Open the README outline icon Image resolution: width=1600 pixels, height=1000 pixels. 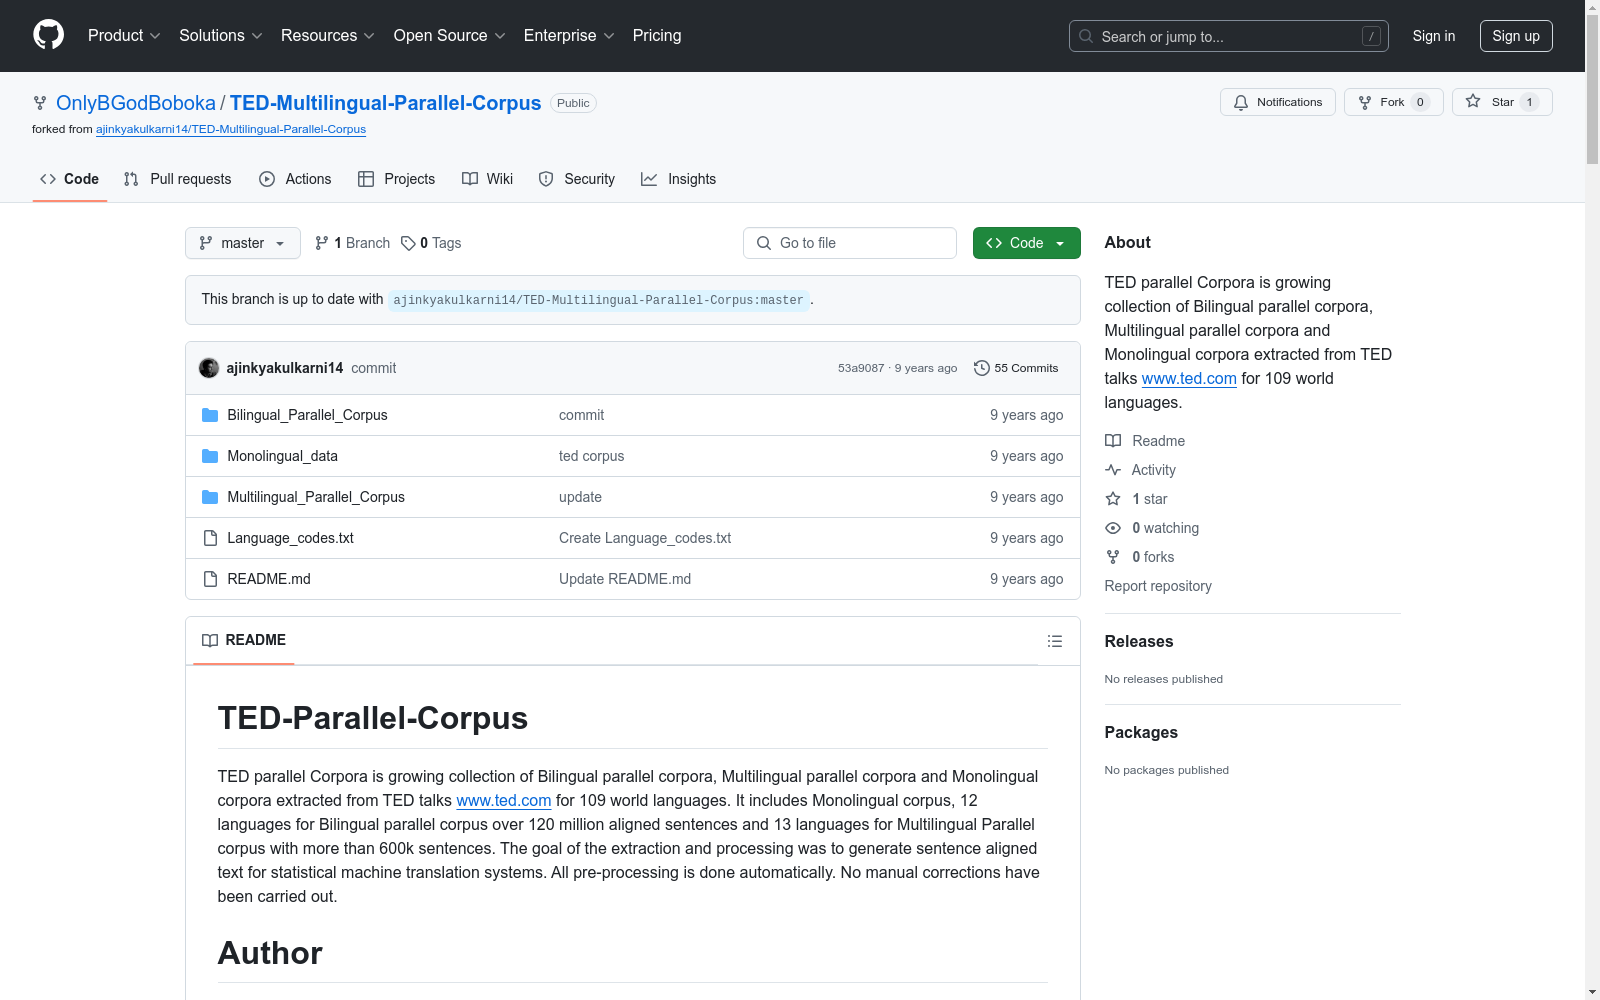(x=1054, y=641)
